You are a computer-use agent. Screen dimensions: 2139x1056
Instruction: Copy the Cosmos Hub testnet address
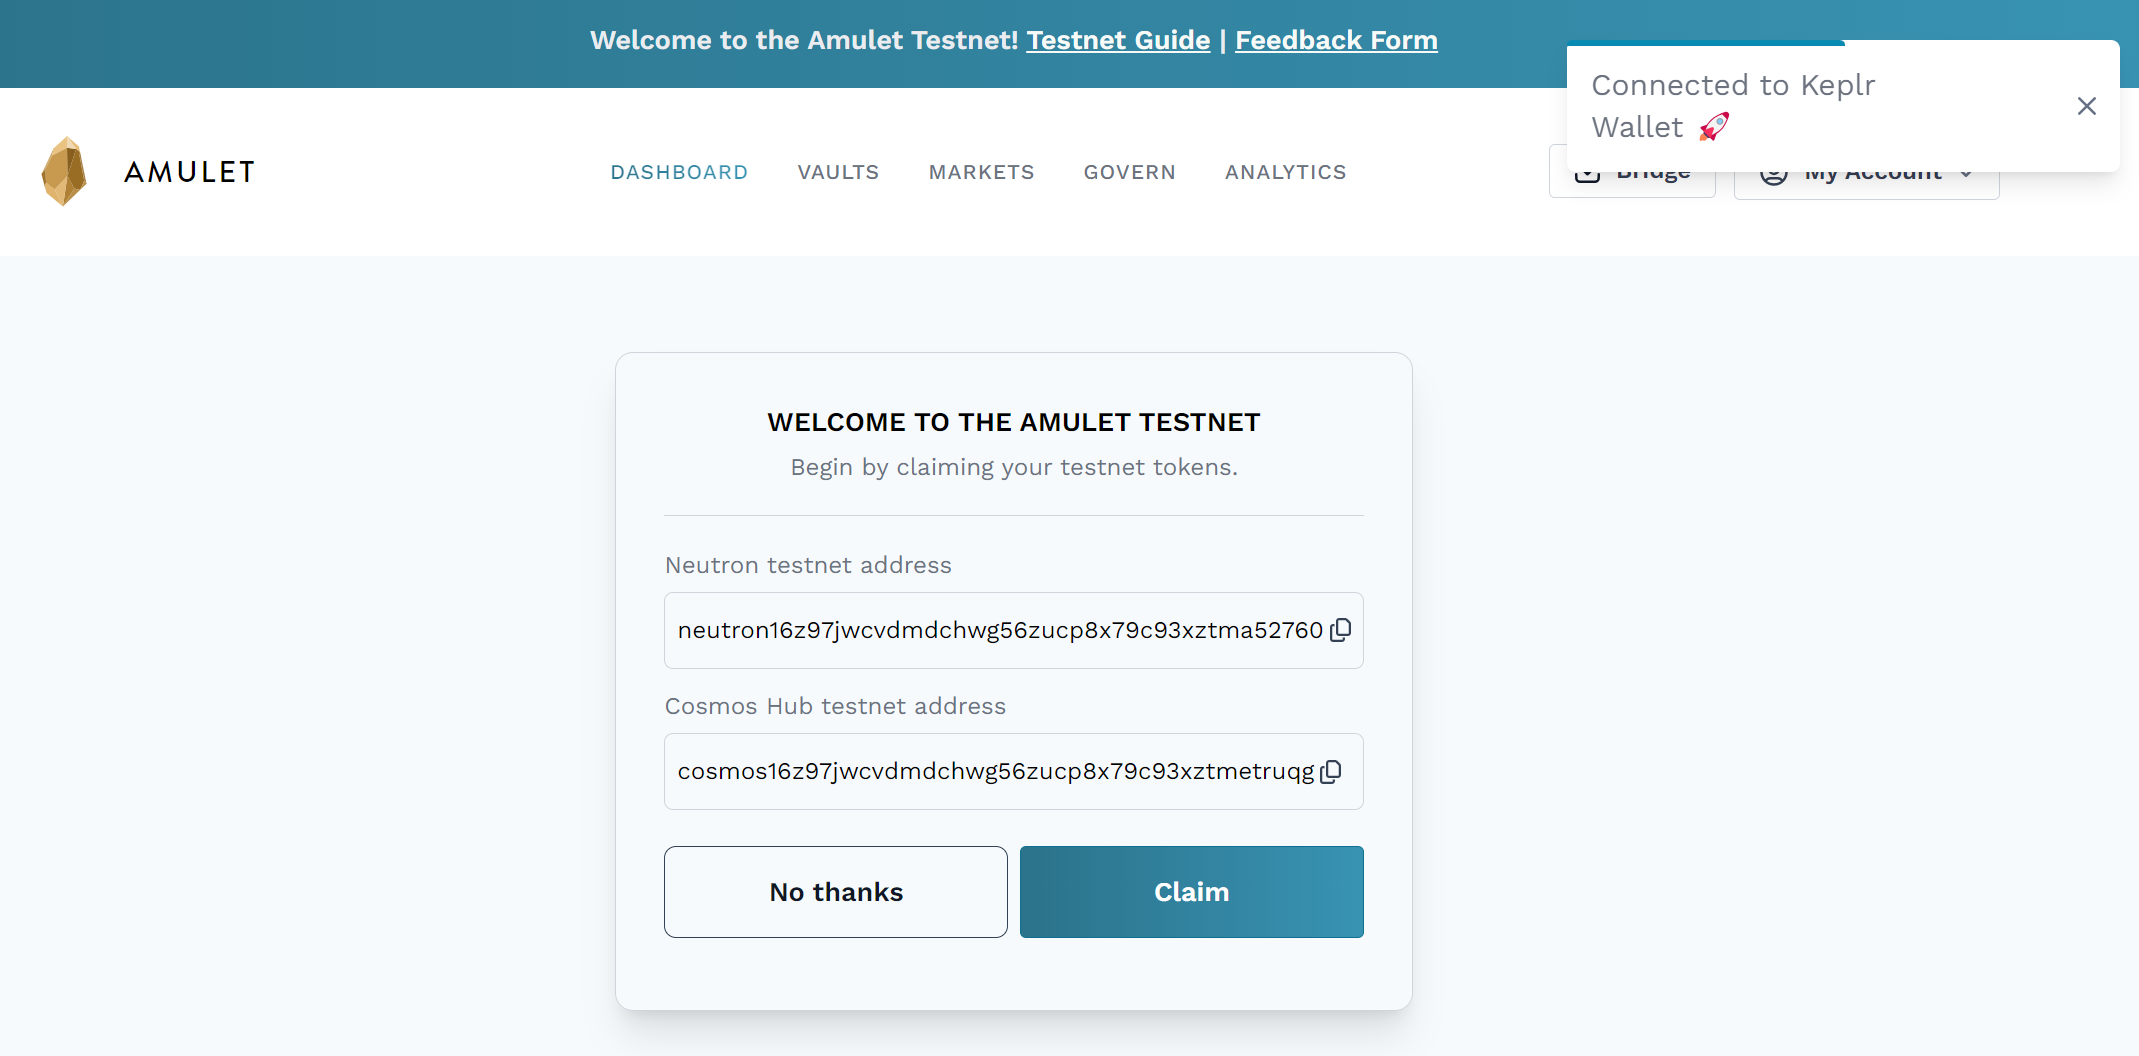(1331, 772)
